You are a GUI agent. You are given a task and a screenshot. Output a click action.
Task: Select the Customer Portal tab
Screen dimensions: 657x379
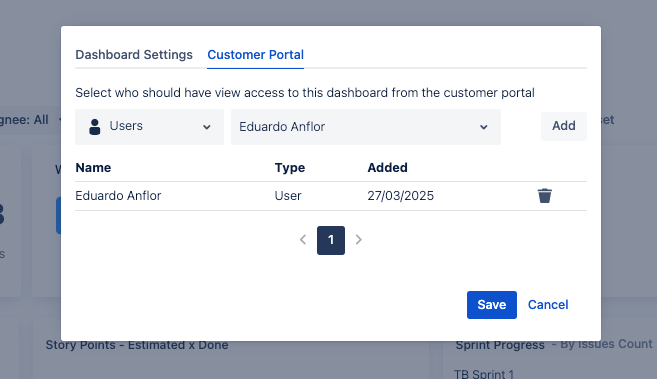click(256, 55)
